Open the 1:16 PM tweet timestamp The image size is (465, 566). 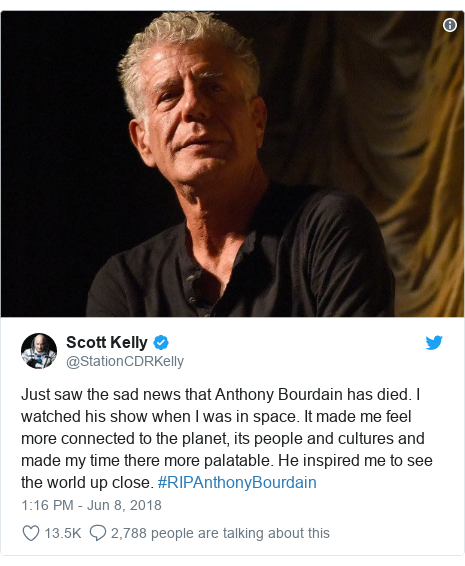point(47,505)
